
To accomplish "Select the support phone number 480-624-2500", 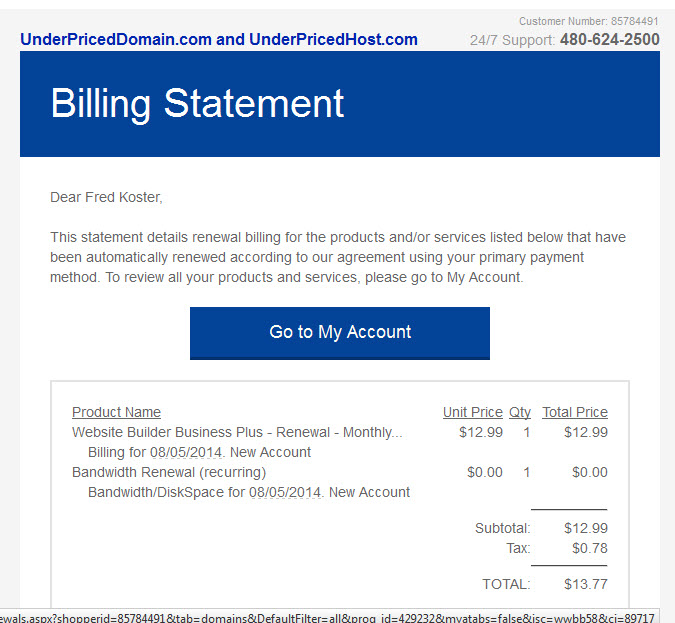I will point(610,40).
